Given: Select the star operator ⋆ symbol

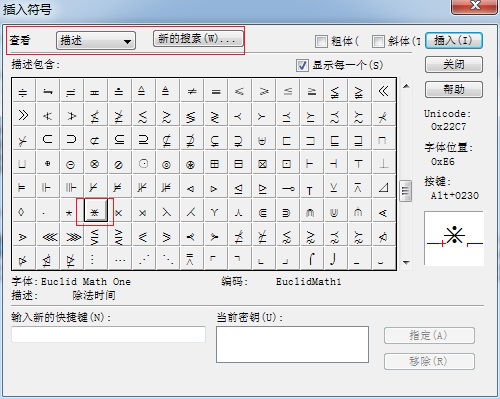Looking at the screenshot, I should [70, 212].
